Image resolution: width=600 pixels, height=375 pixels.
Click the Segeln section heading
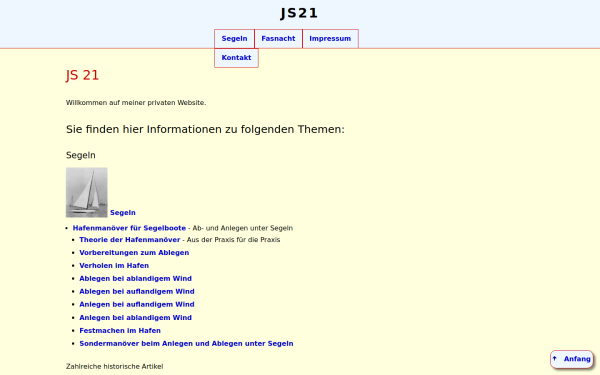81,155
